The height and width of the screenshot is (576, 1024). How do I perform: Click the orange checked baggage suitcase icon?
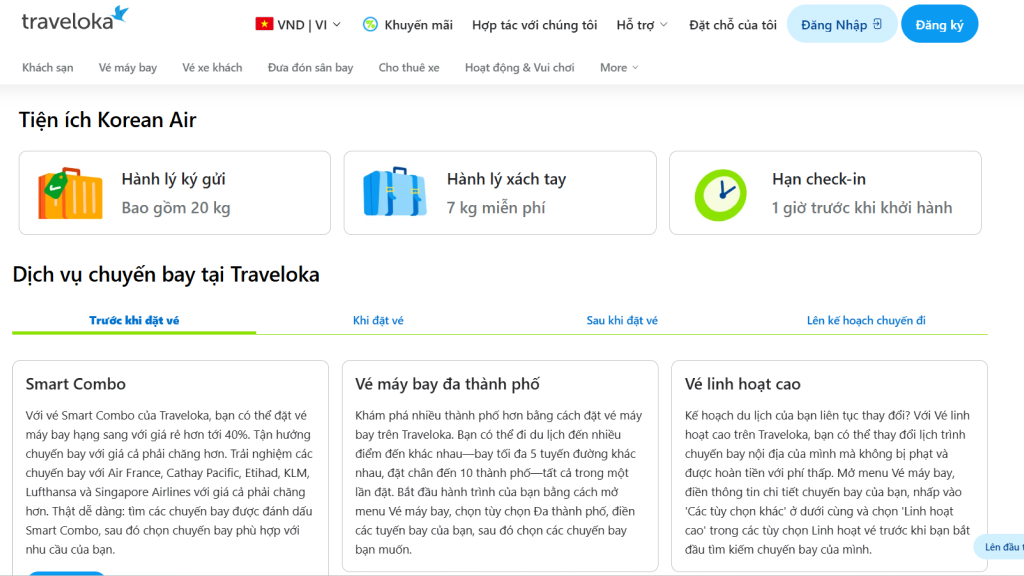point(71,193)
